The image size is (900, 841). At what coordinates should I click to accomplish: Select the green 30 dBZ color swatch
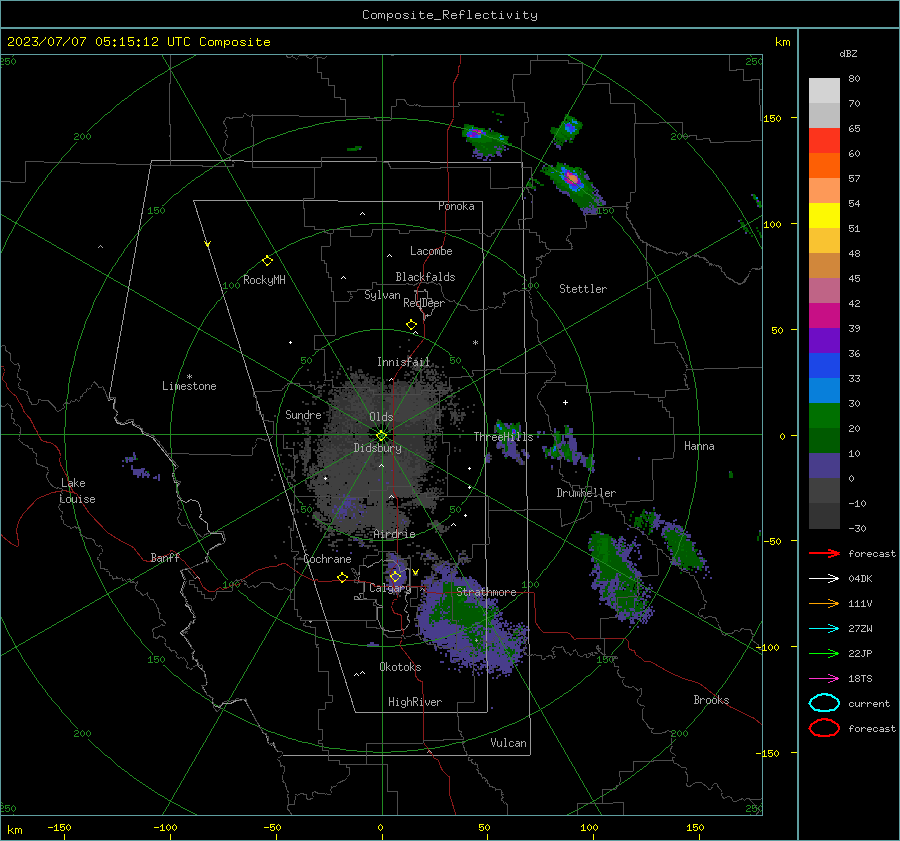pyautogui.click(x=824, y=416)
